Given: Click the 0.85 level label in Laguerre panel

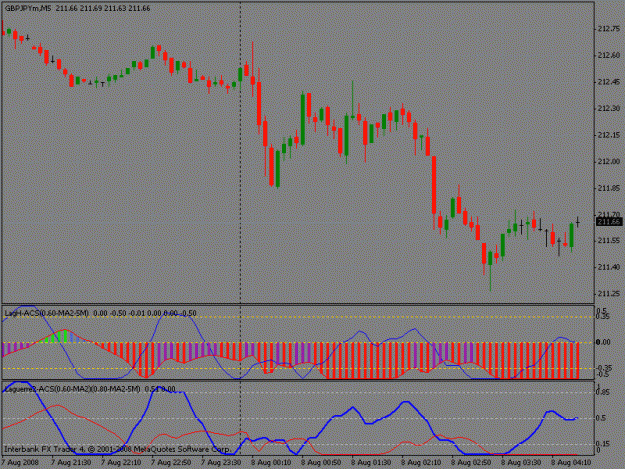Looking at the screenshot, I should pyautogui.click(x=602, y=392).
